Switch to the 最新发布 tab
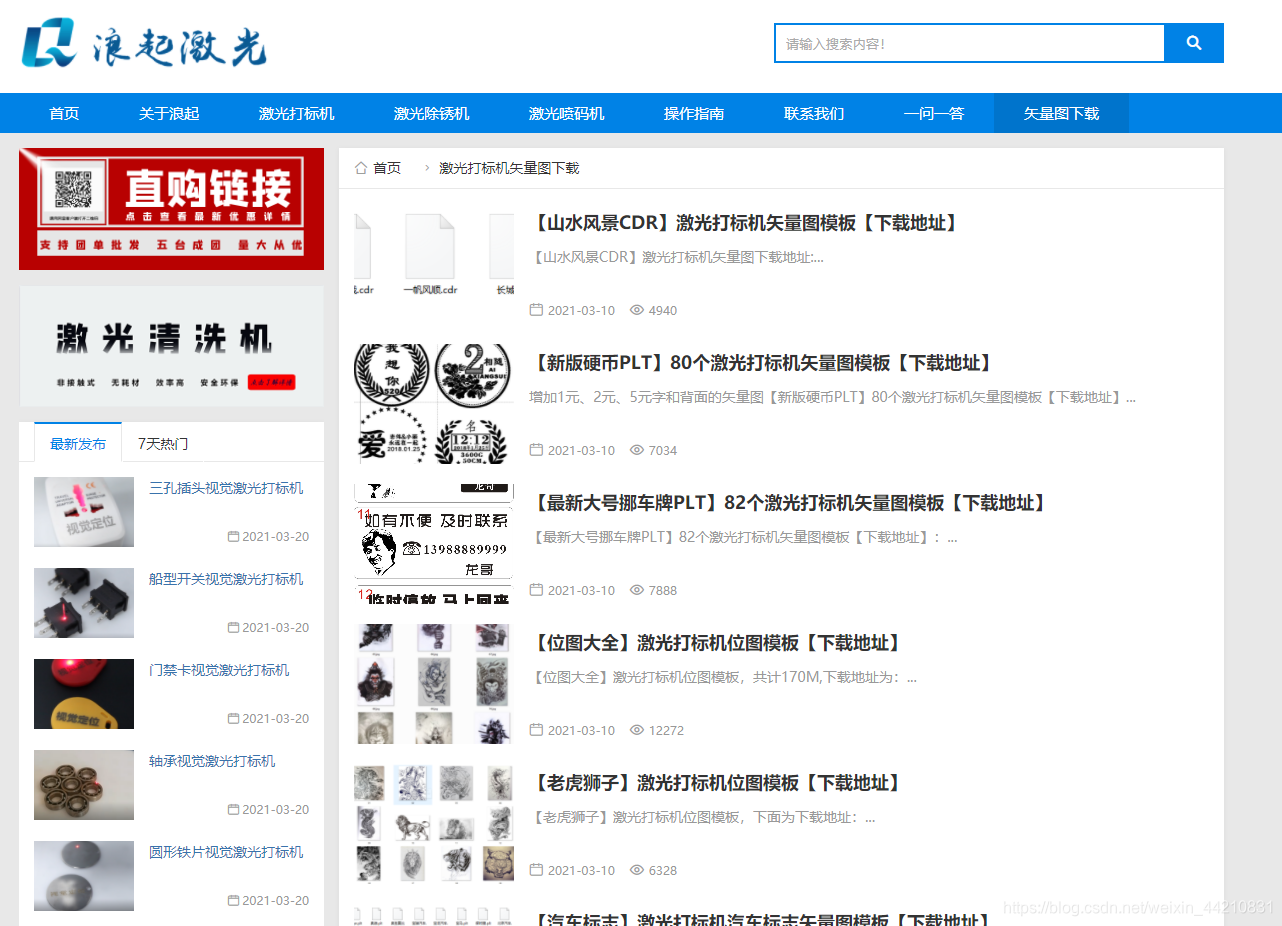Image resolution: width=1282 pixels, height=926 pixels. click(x=78, y=443)
